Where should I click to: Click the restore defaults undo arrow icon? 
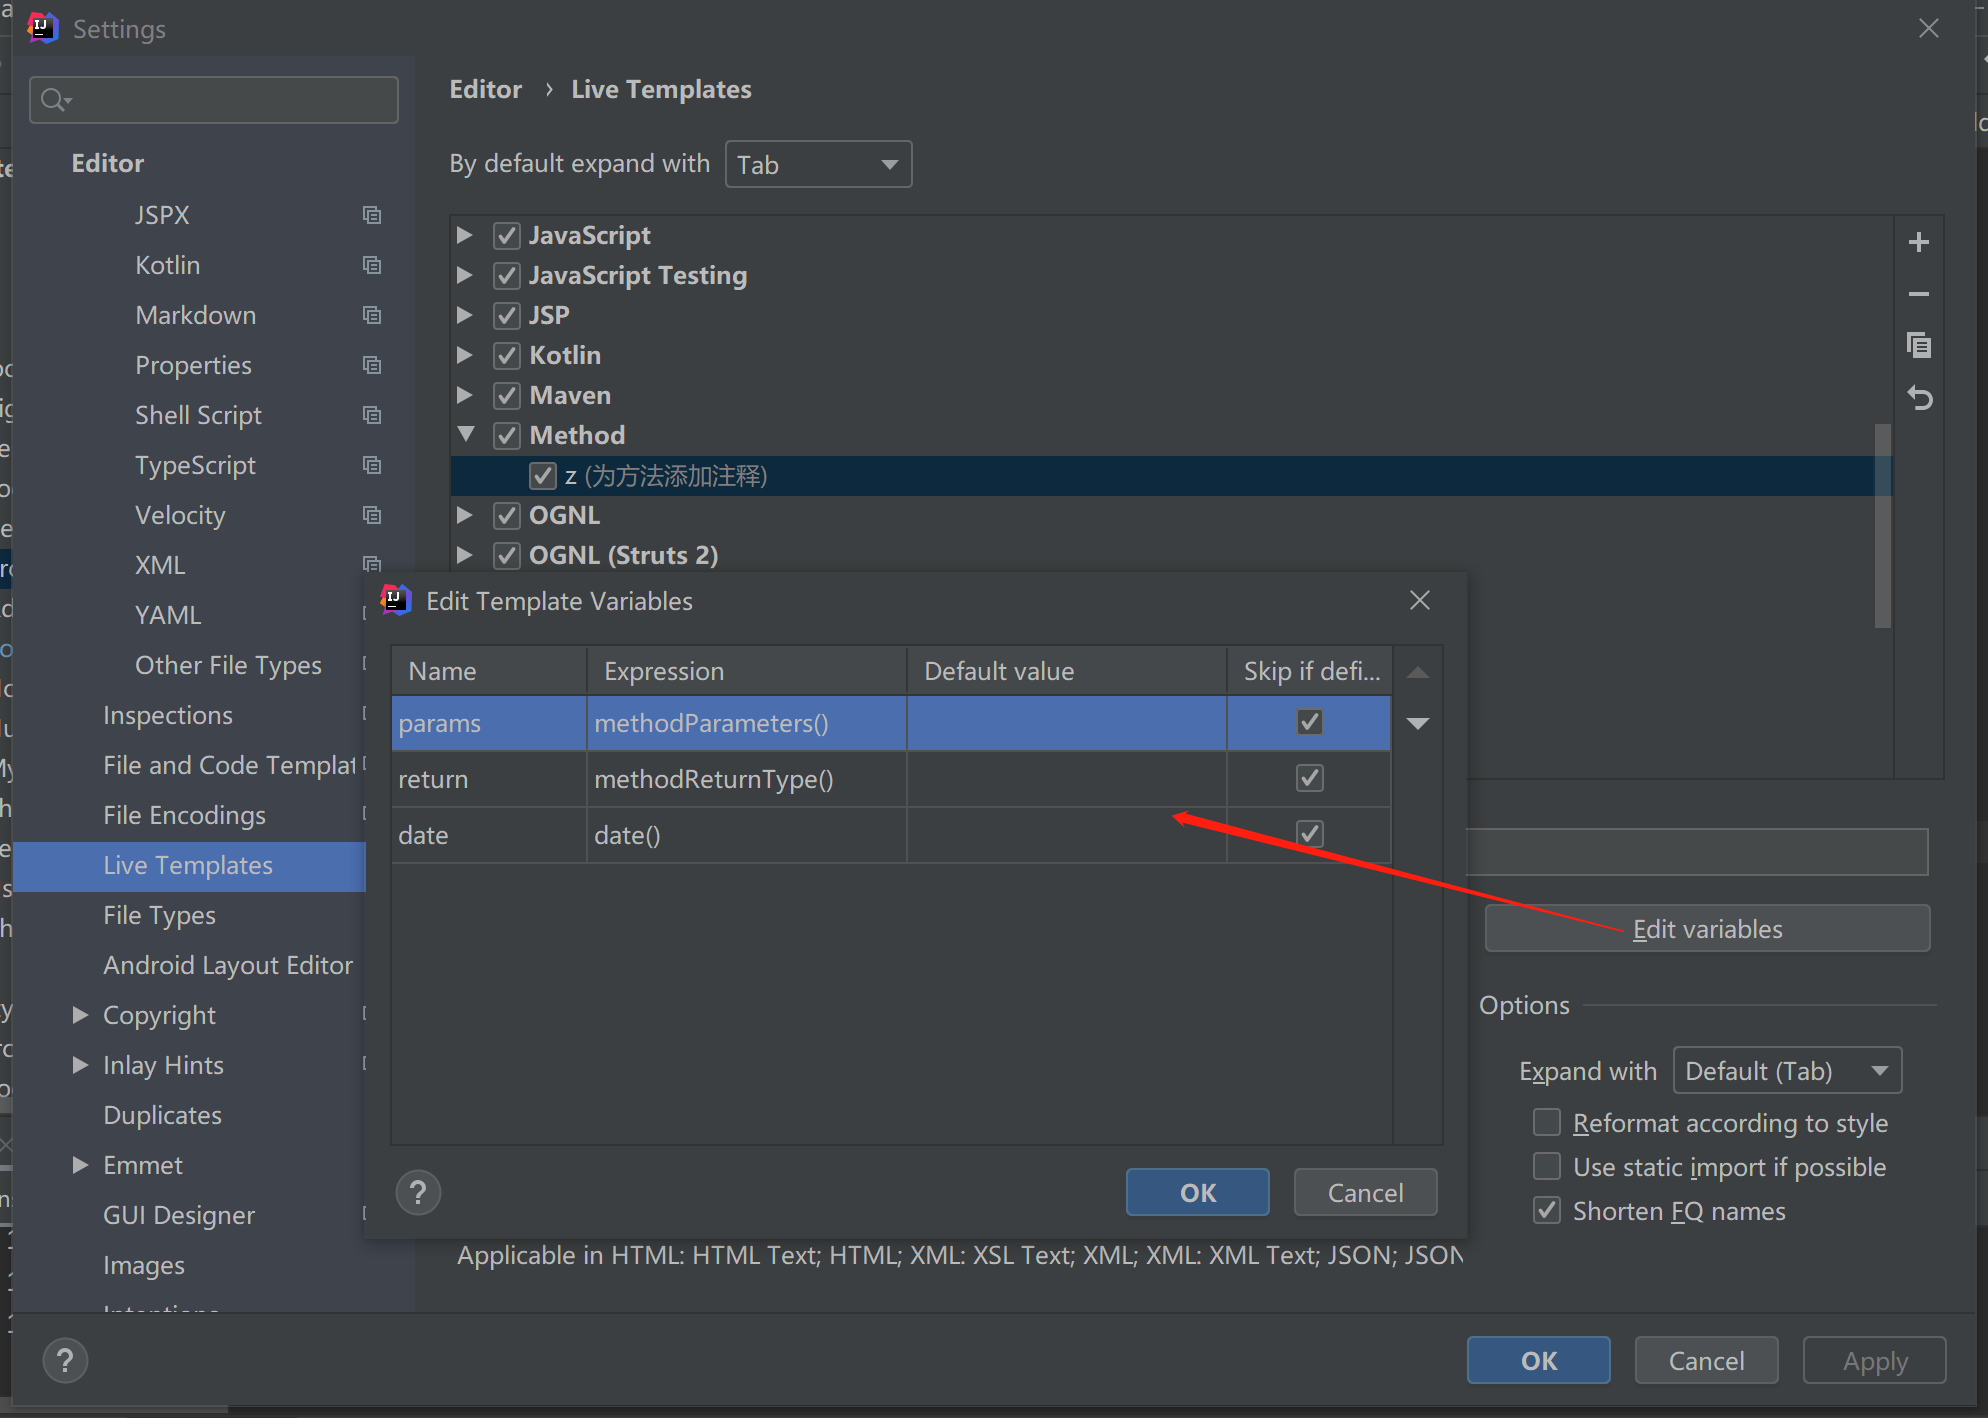[x=1918, y=398]
